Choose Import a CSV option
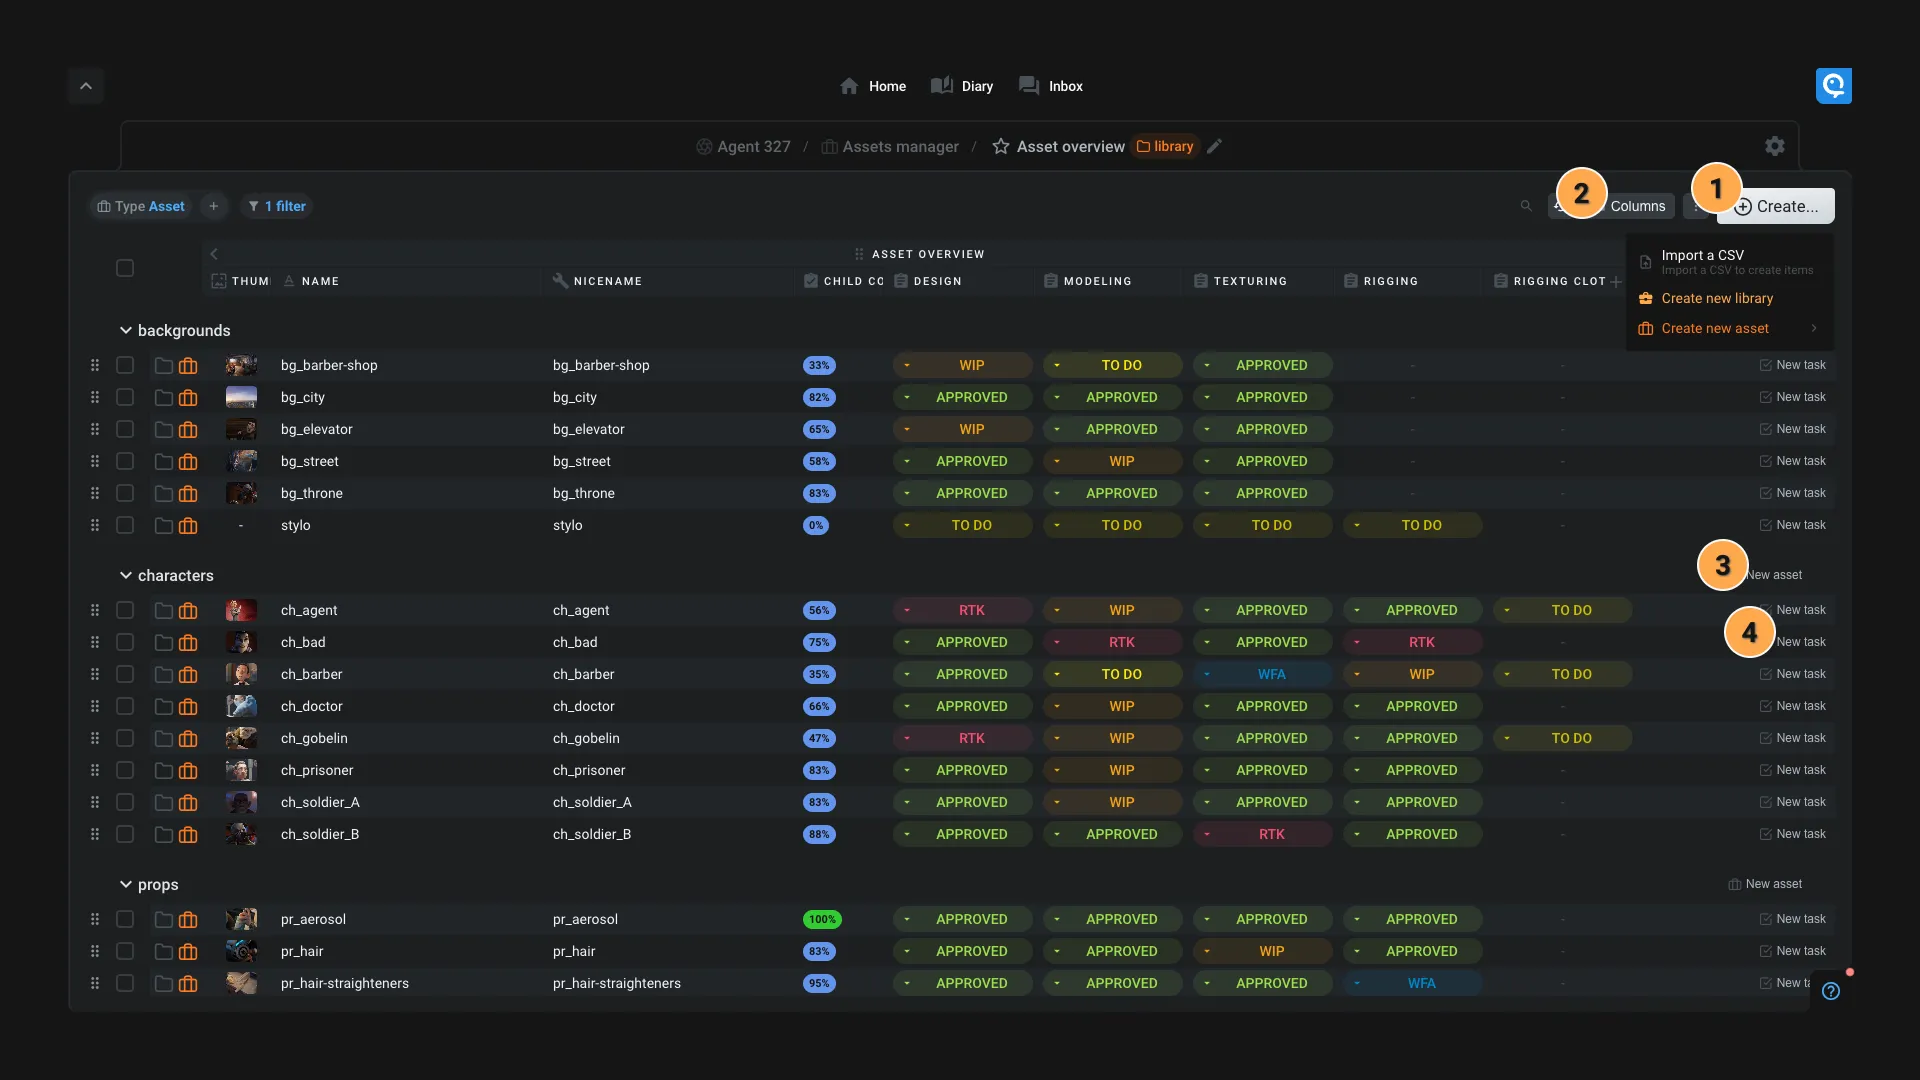This screenshot has height=1080, width=1920. point(1702,256)
